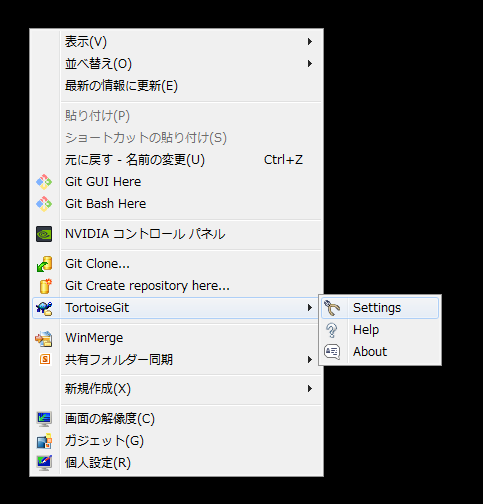Select 個人設定(R)

177,463
